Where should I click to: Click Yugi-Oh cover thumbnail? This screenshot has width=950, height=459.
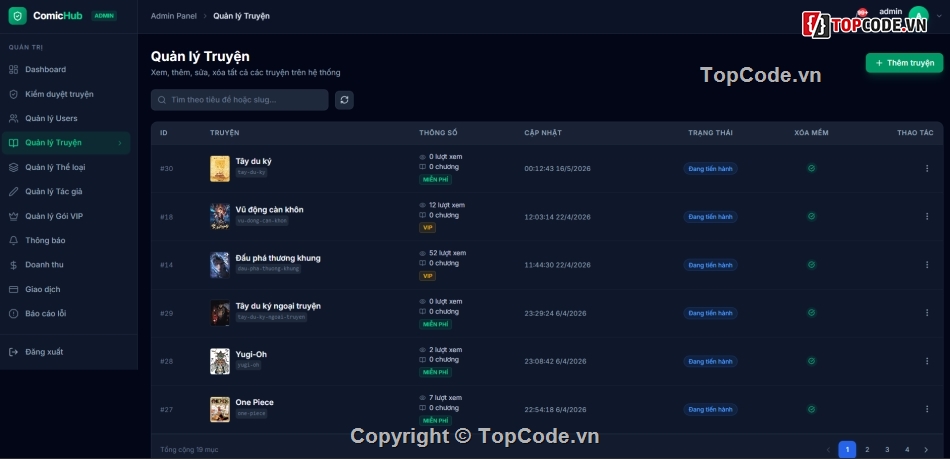tap(220, 361)
